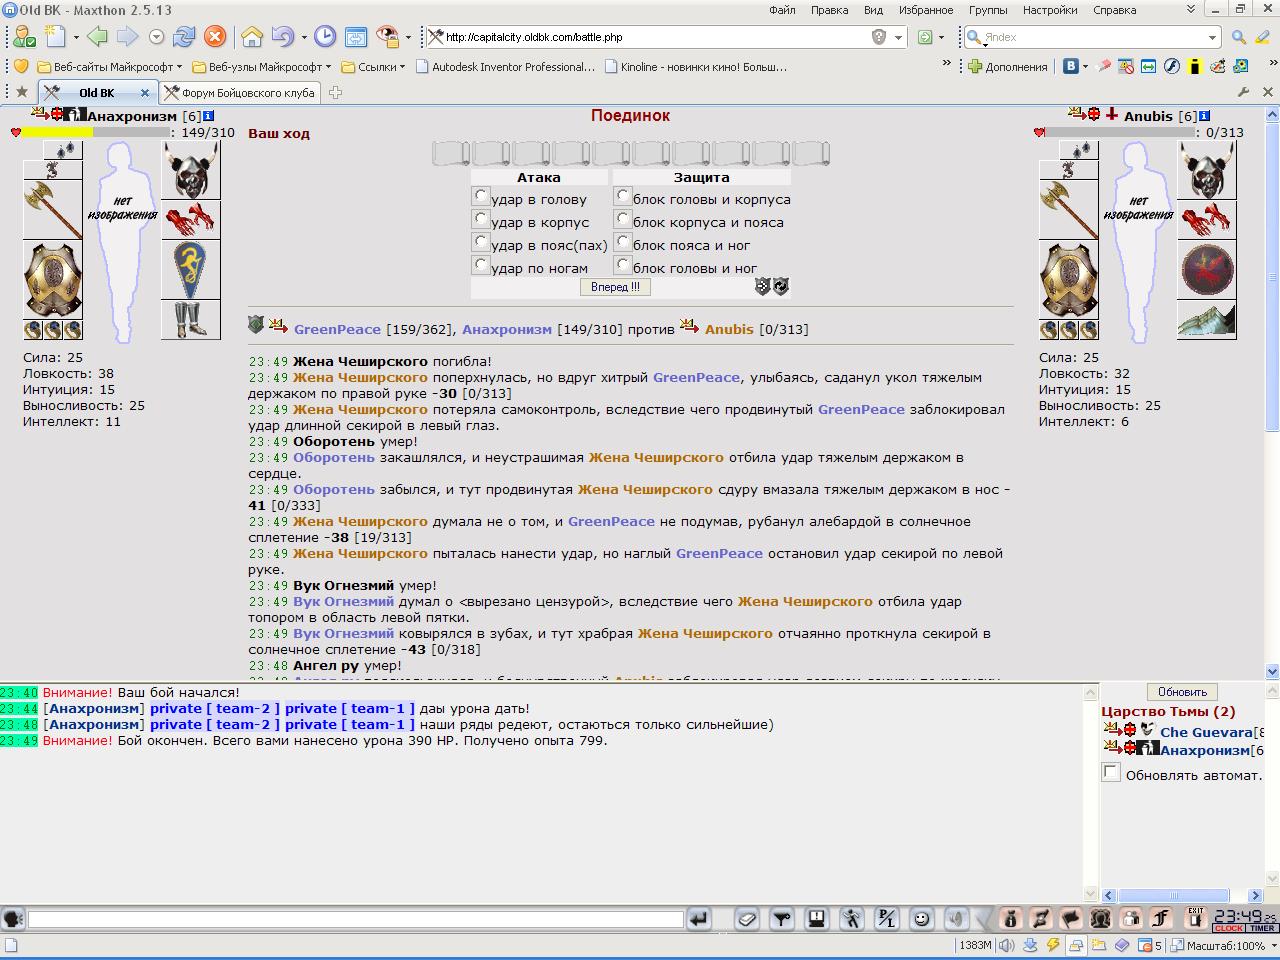This screenshot has height=960, width=1280.
Task: Click 'Anubis' name in battle header
Action: [729, 329]
